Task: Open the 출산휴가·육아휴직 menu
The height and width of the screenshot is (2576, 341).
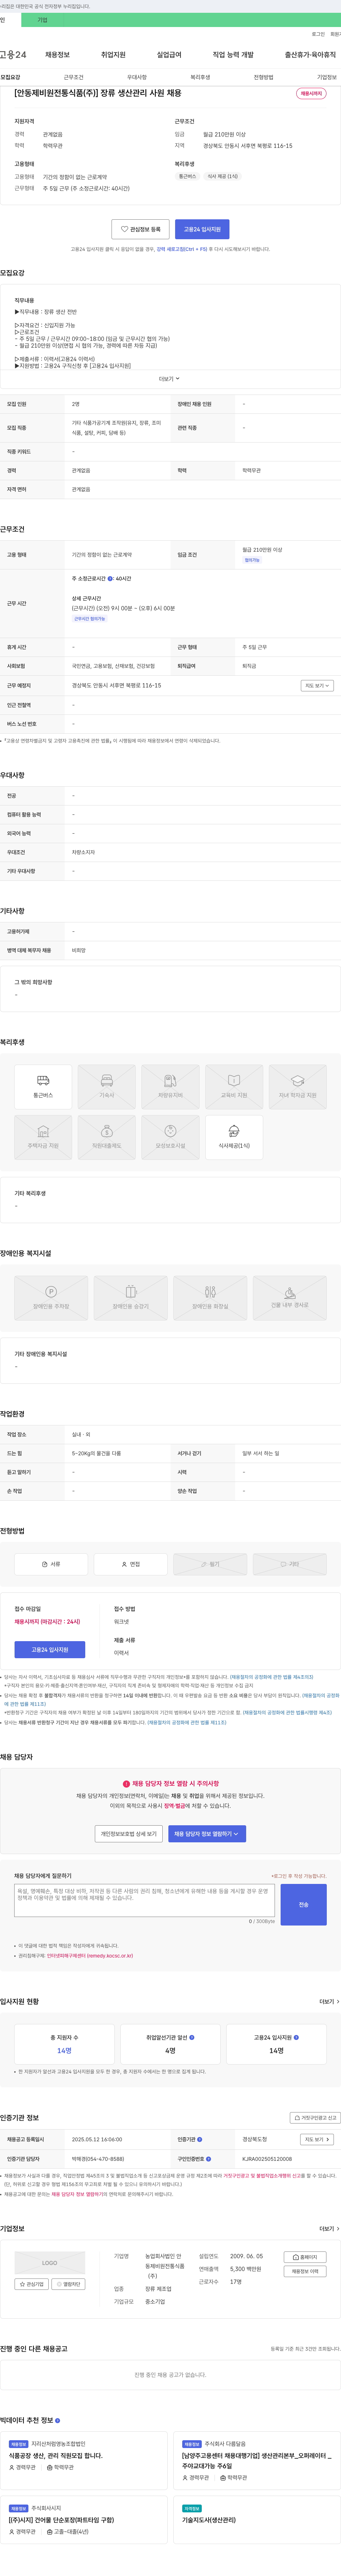Action: (x=310, y=55)
